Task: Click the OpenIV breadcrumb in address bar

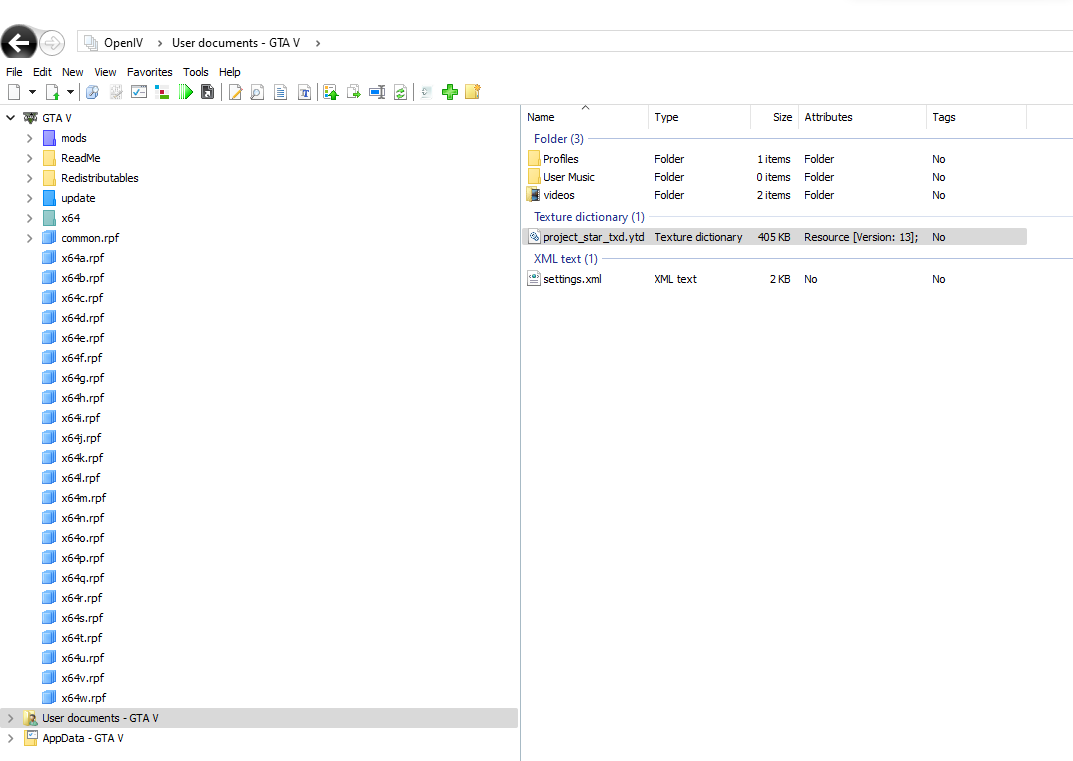Action: 123,43
